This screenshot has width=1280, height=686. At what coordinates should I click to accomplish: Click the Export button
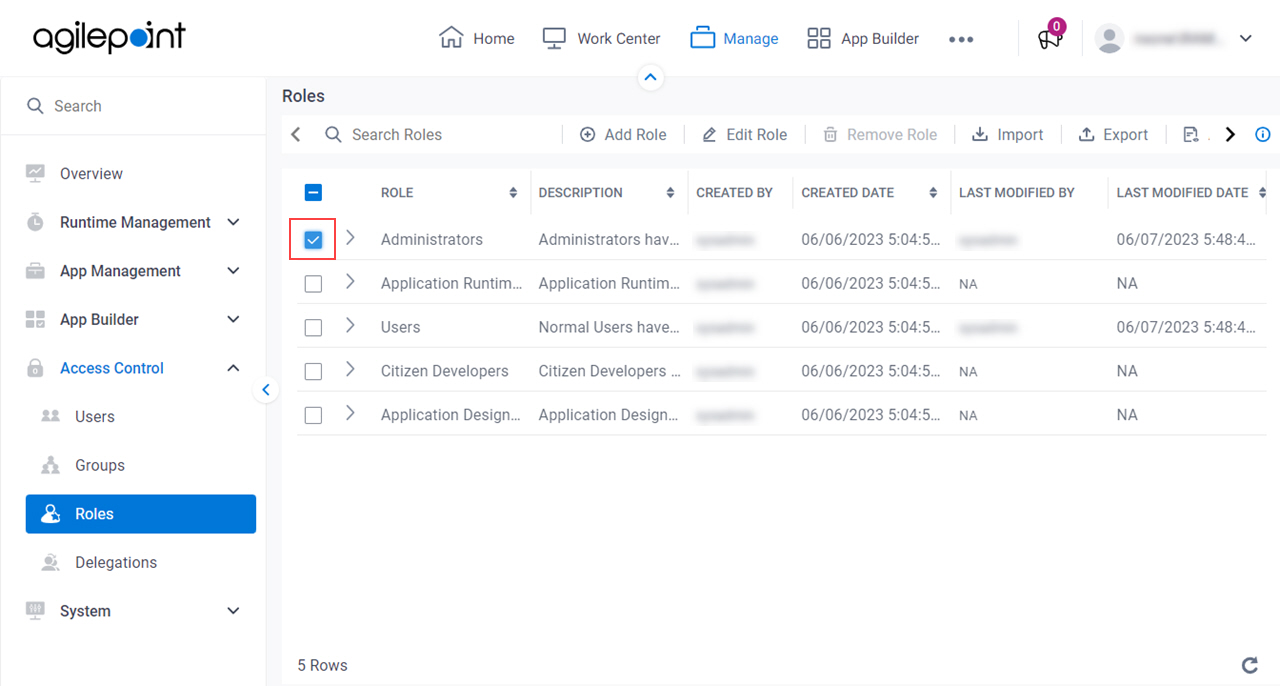1113,134
